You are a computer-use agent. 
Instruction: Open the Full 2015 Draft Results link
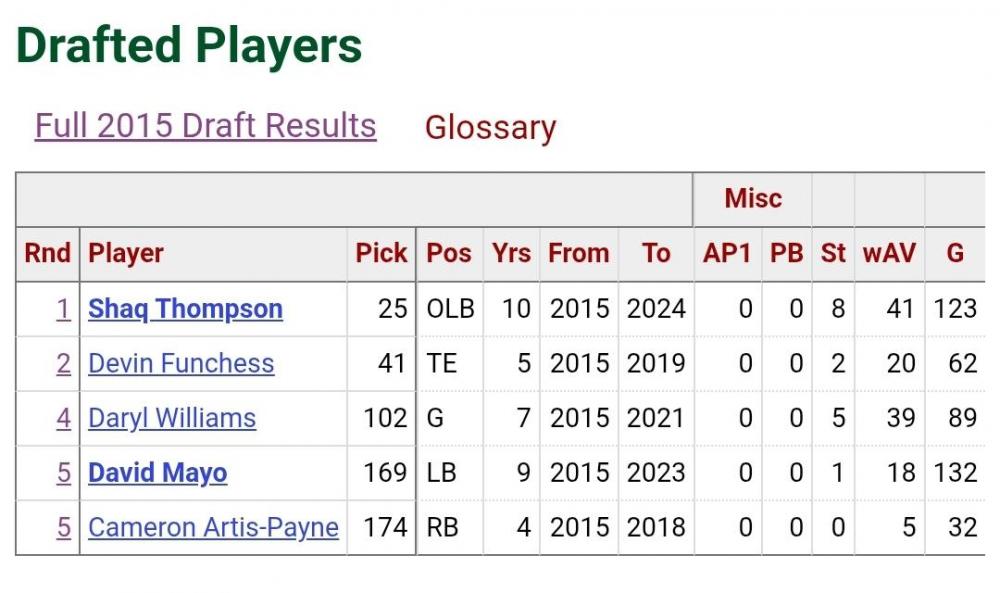point(205,126)
